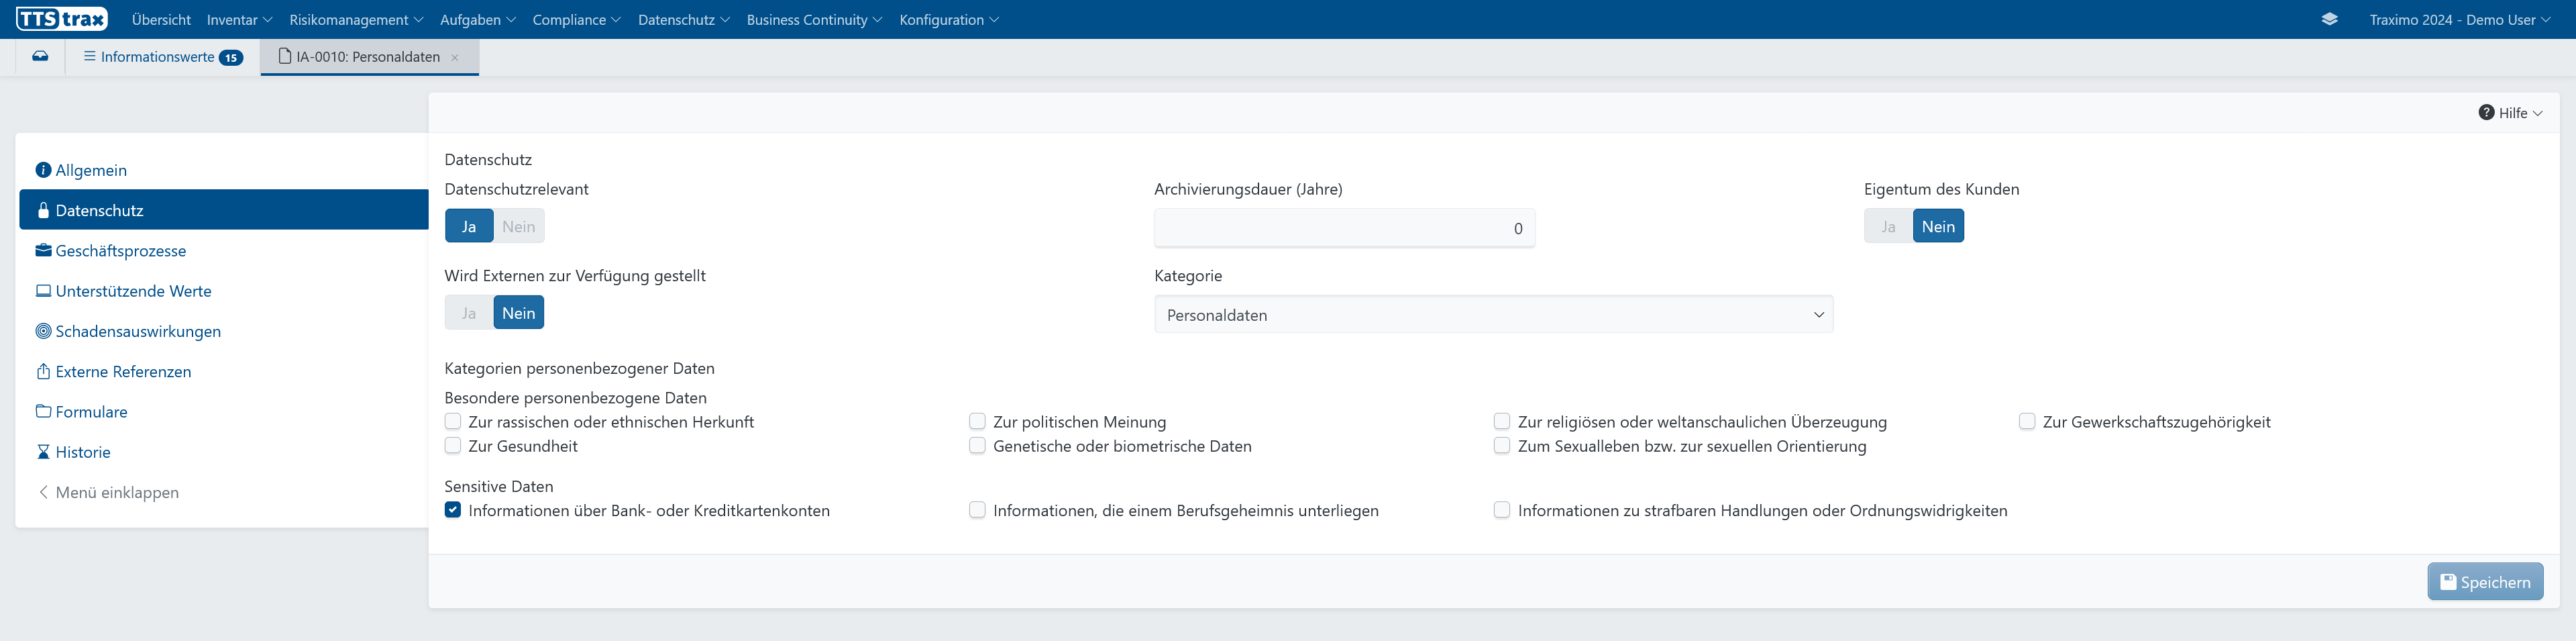This screenshot has width=2576, height=641.
Task: Expand the Inventar menu
Action: point(239,19)
